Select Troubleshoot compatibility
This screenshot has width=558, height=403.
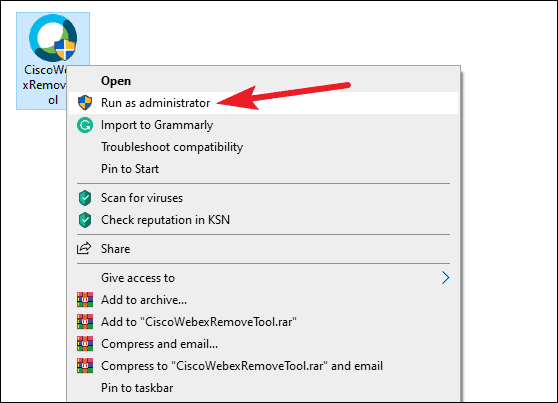click(263, 147)
